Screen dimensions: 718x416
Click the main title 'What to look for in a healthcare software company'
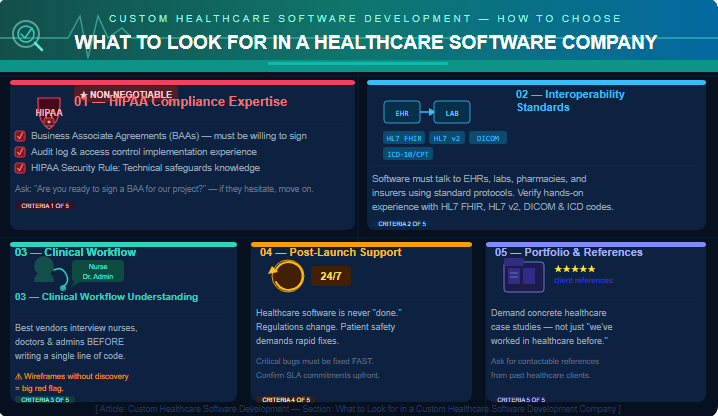pyautogui.click(x=366, y=42)
